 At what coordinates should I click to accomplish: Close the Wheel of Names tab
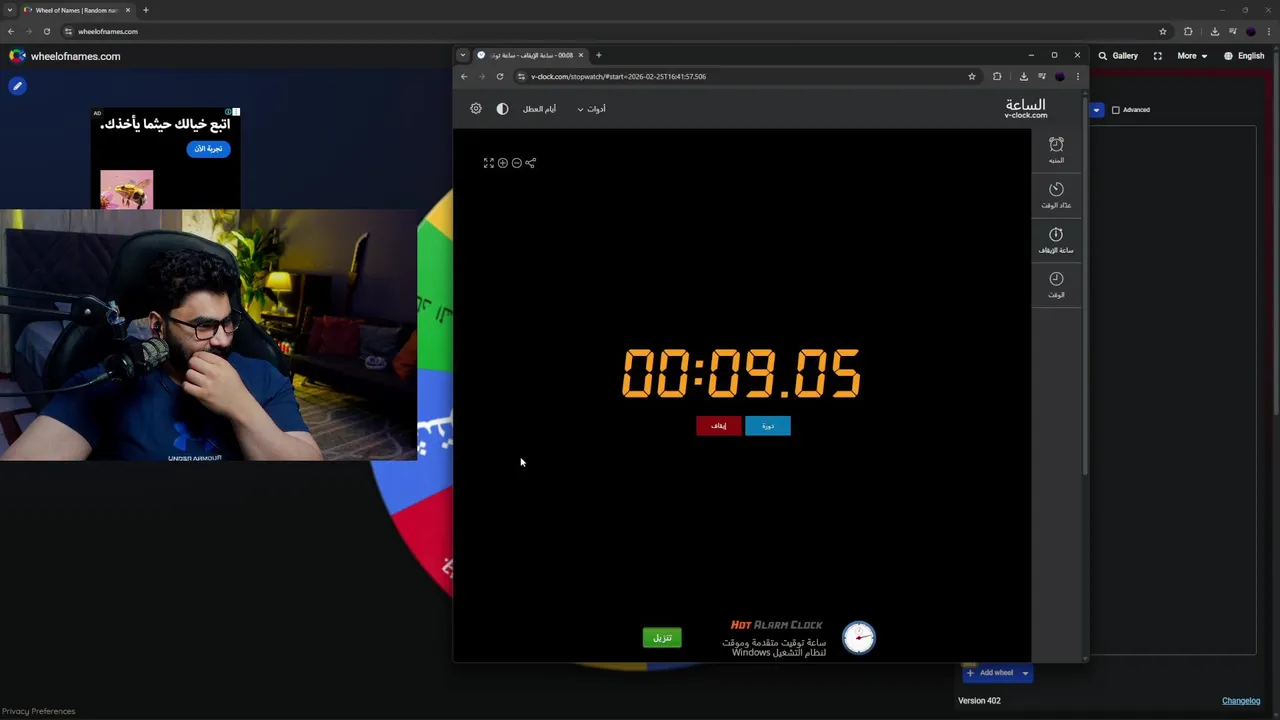[128, 10]
